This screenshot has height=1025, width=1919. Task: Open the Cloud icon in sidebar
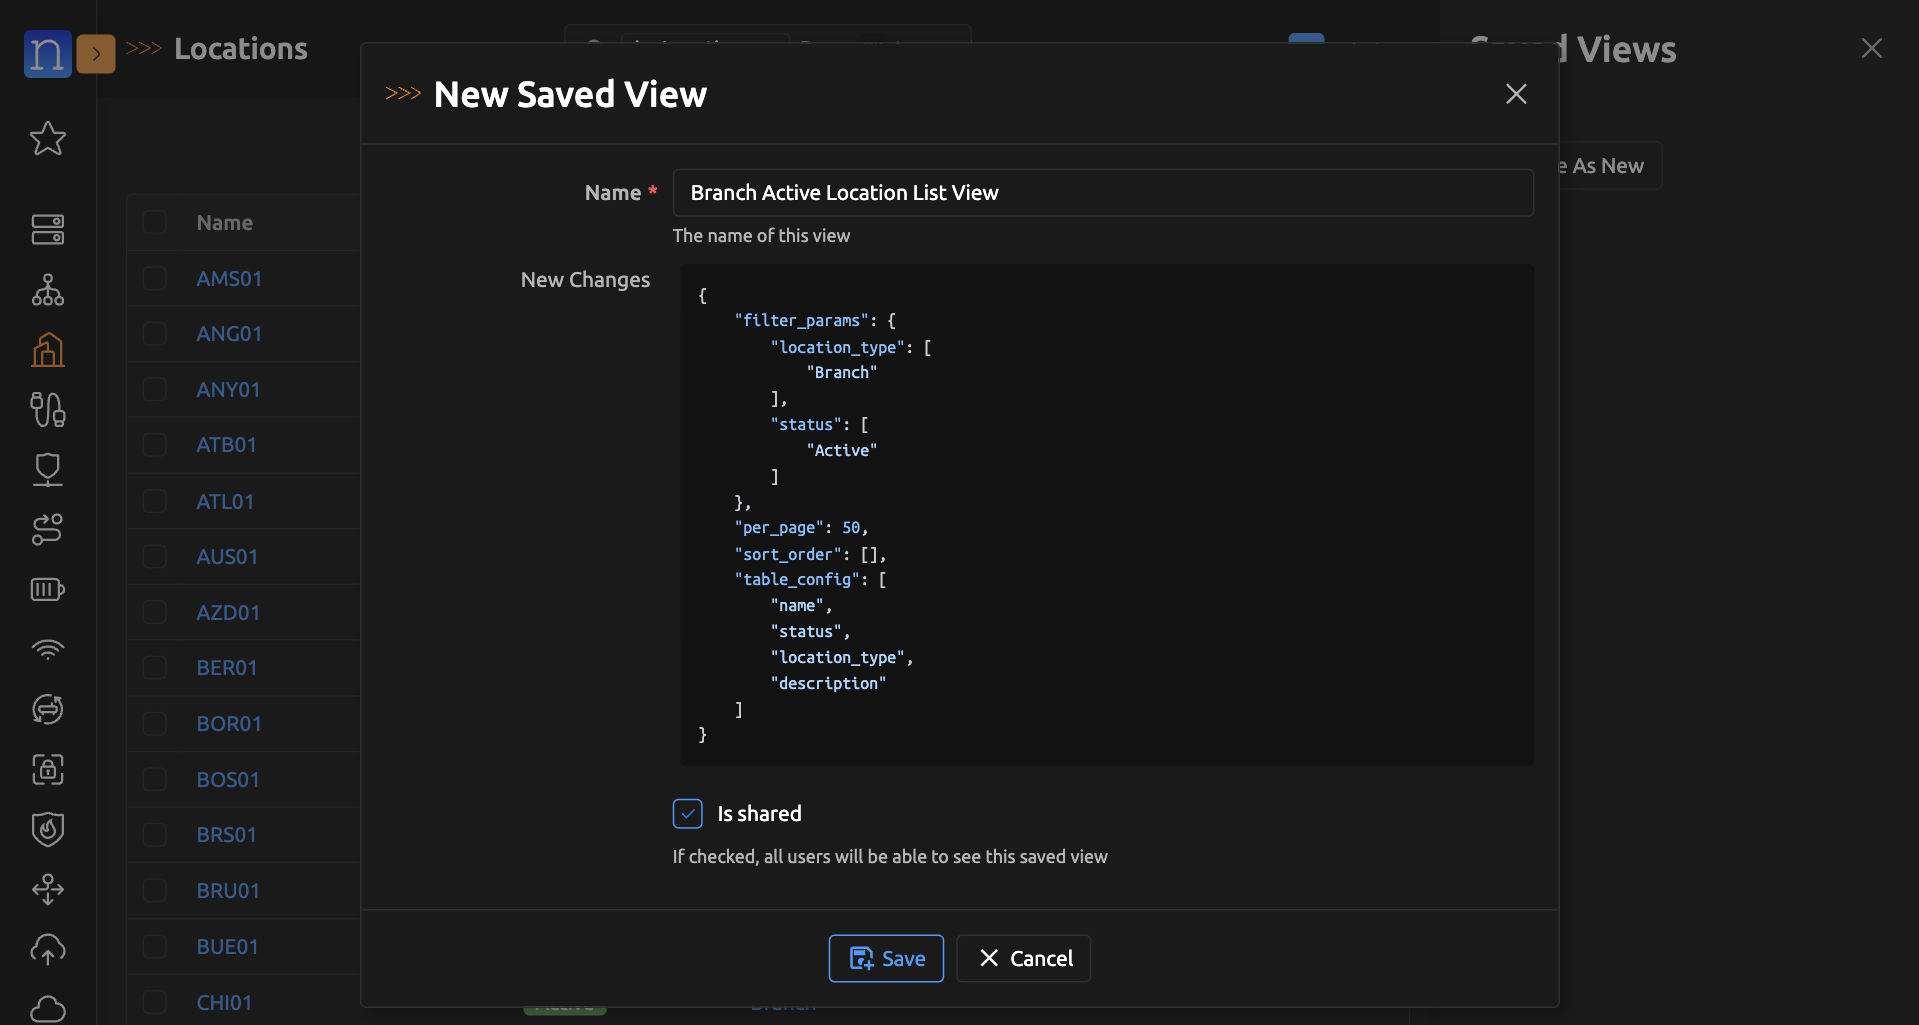[48, 1008]
